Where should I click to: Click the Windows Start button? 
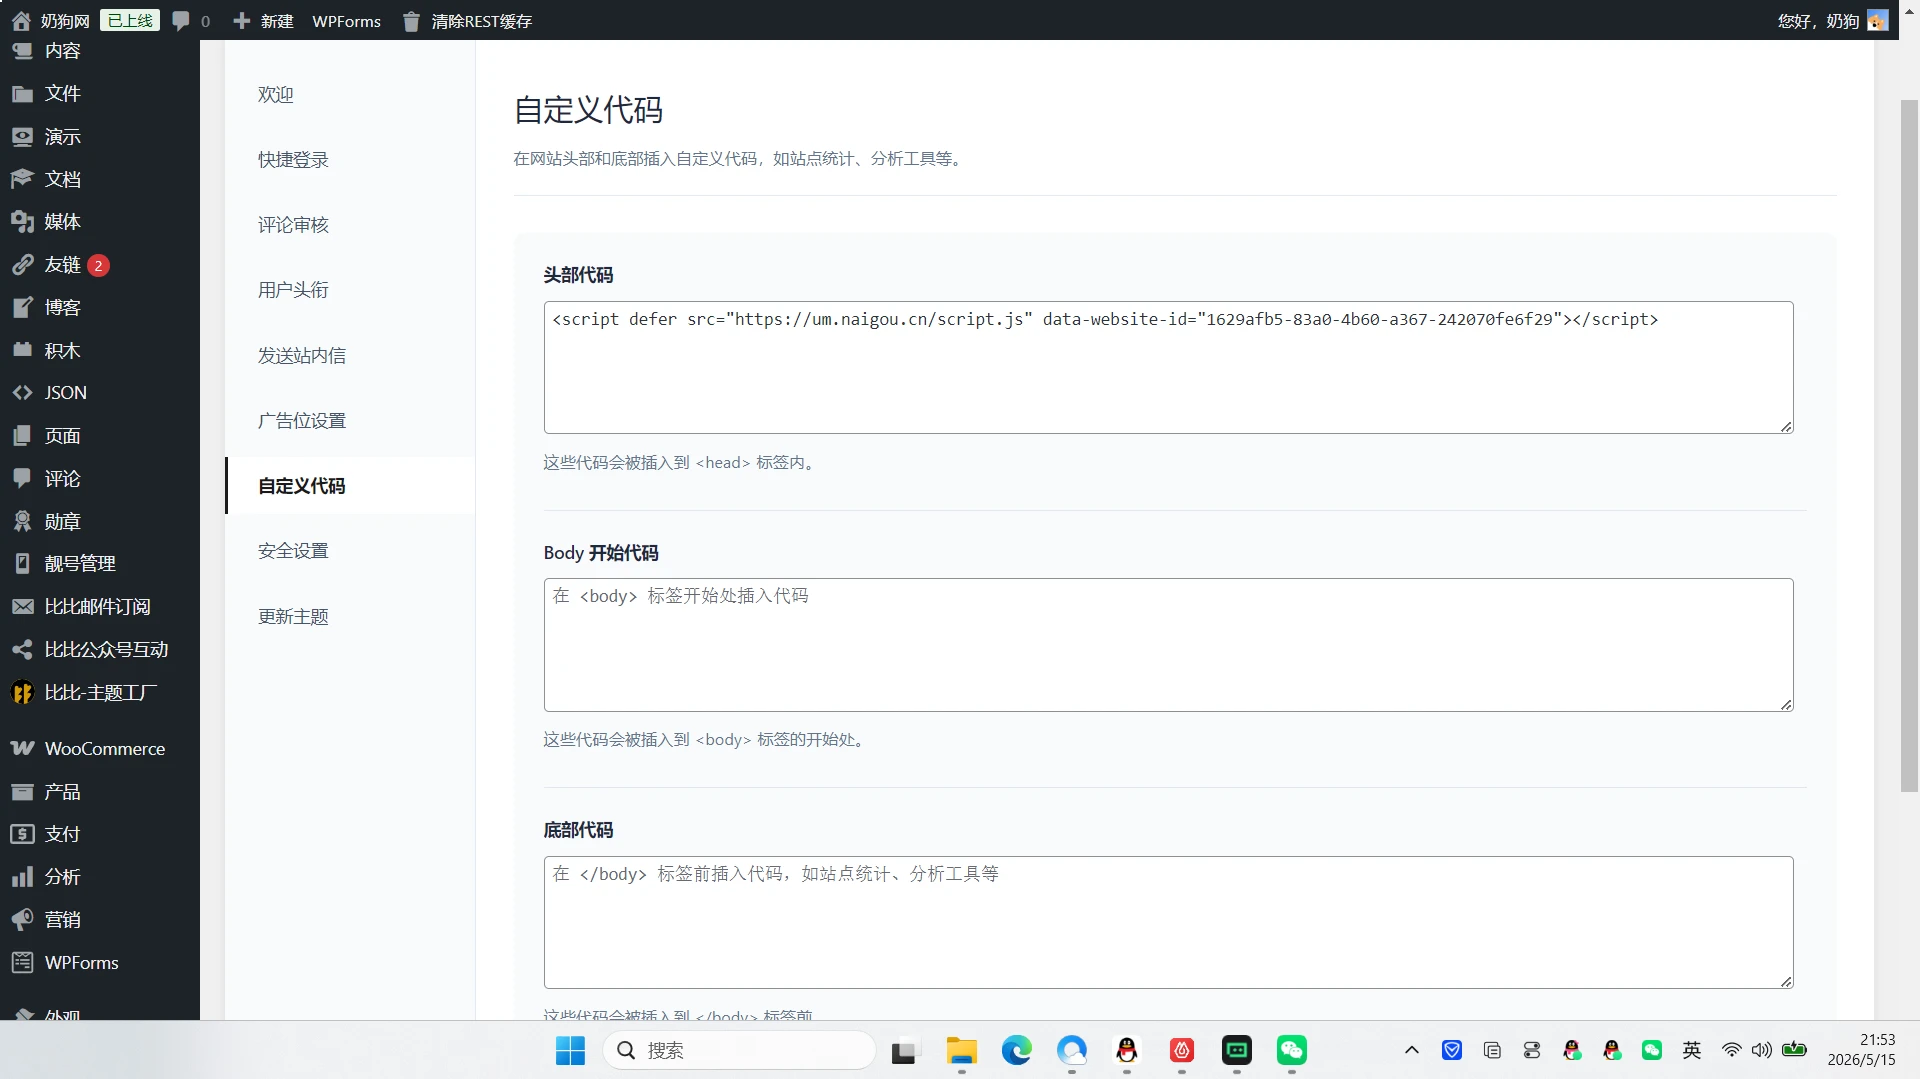(x=570, y=1050)
